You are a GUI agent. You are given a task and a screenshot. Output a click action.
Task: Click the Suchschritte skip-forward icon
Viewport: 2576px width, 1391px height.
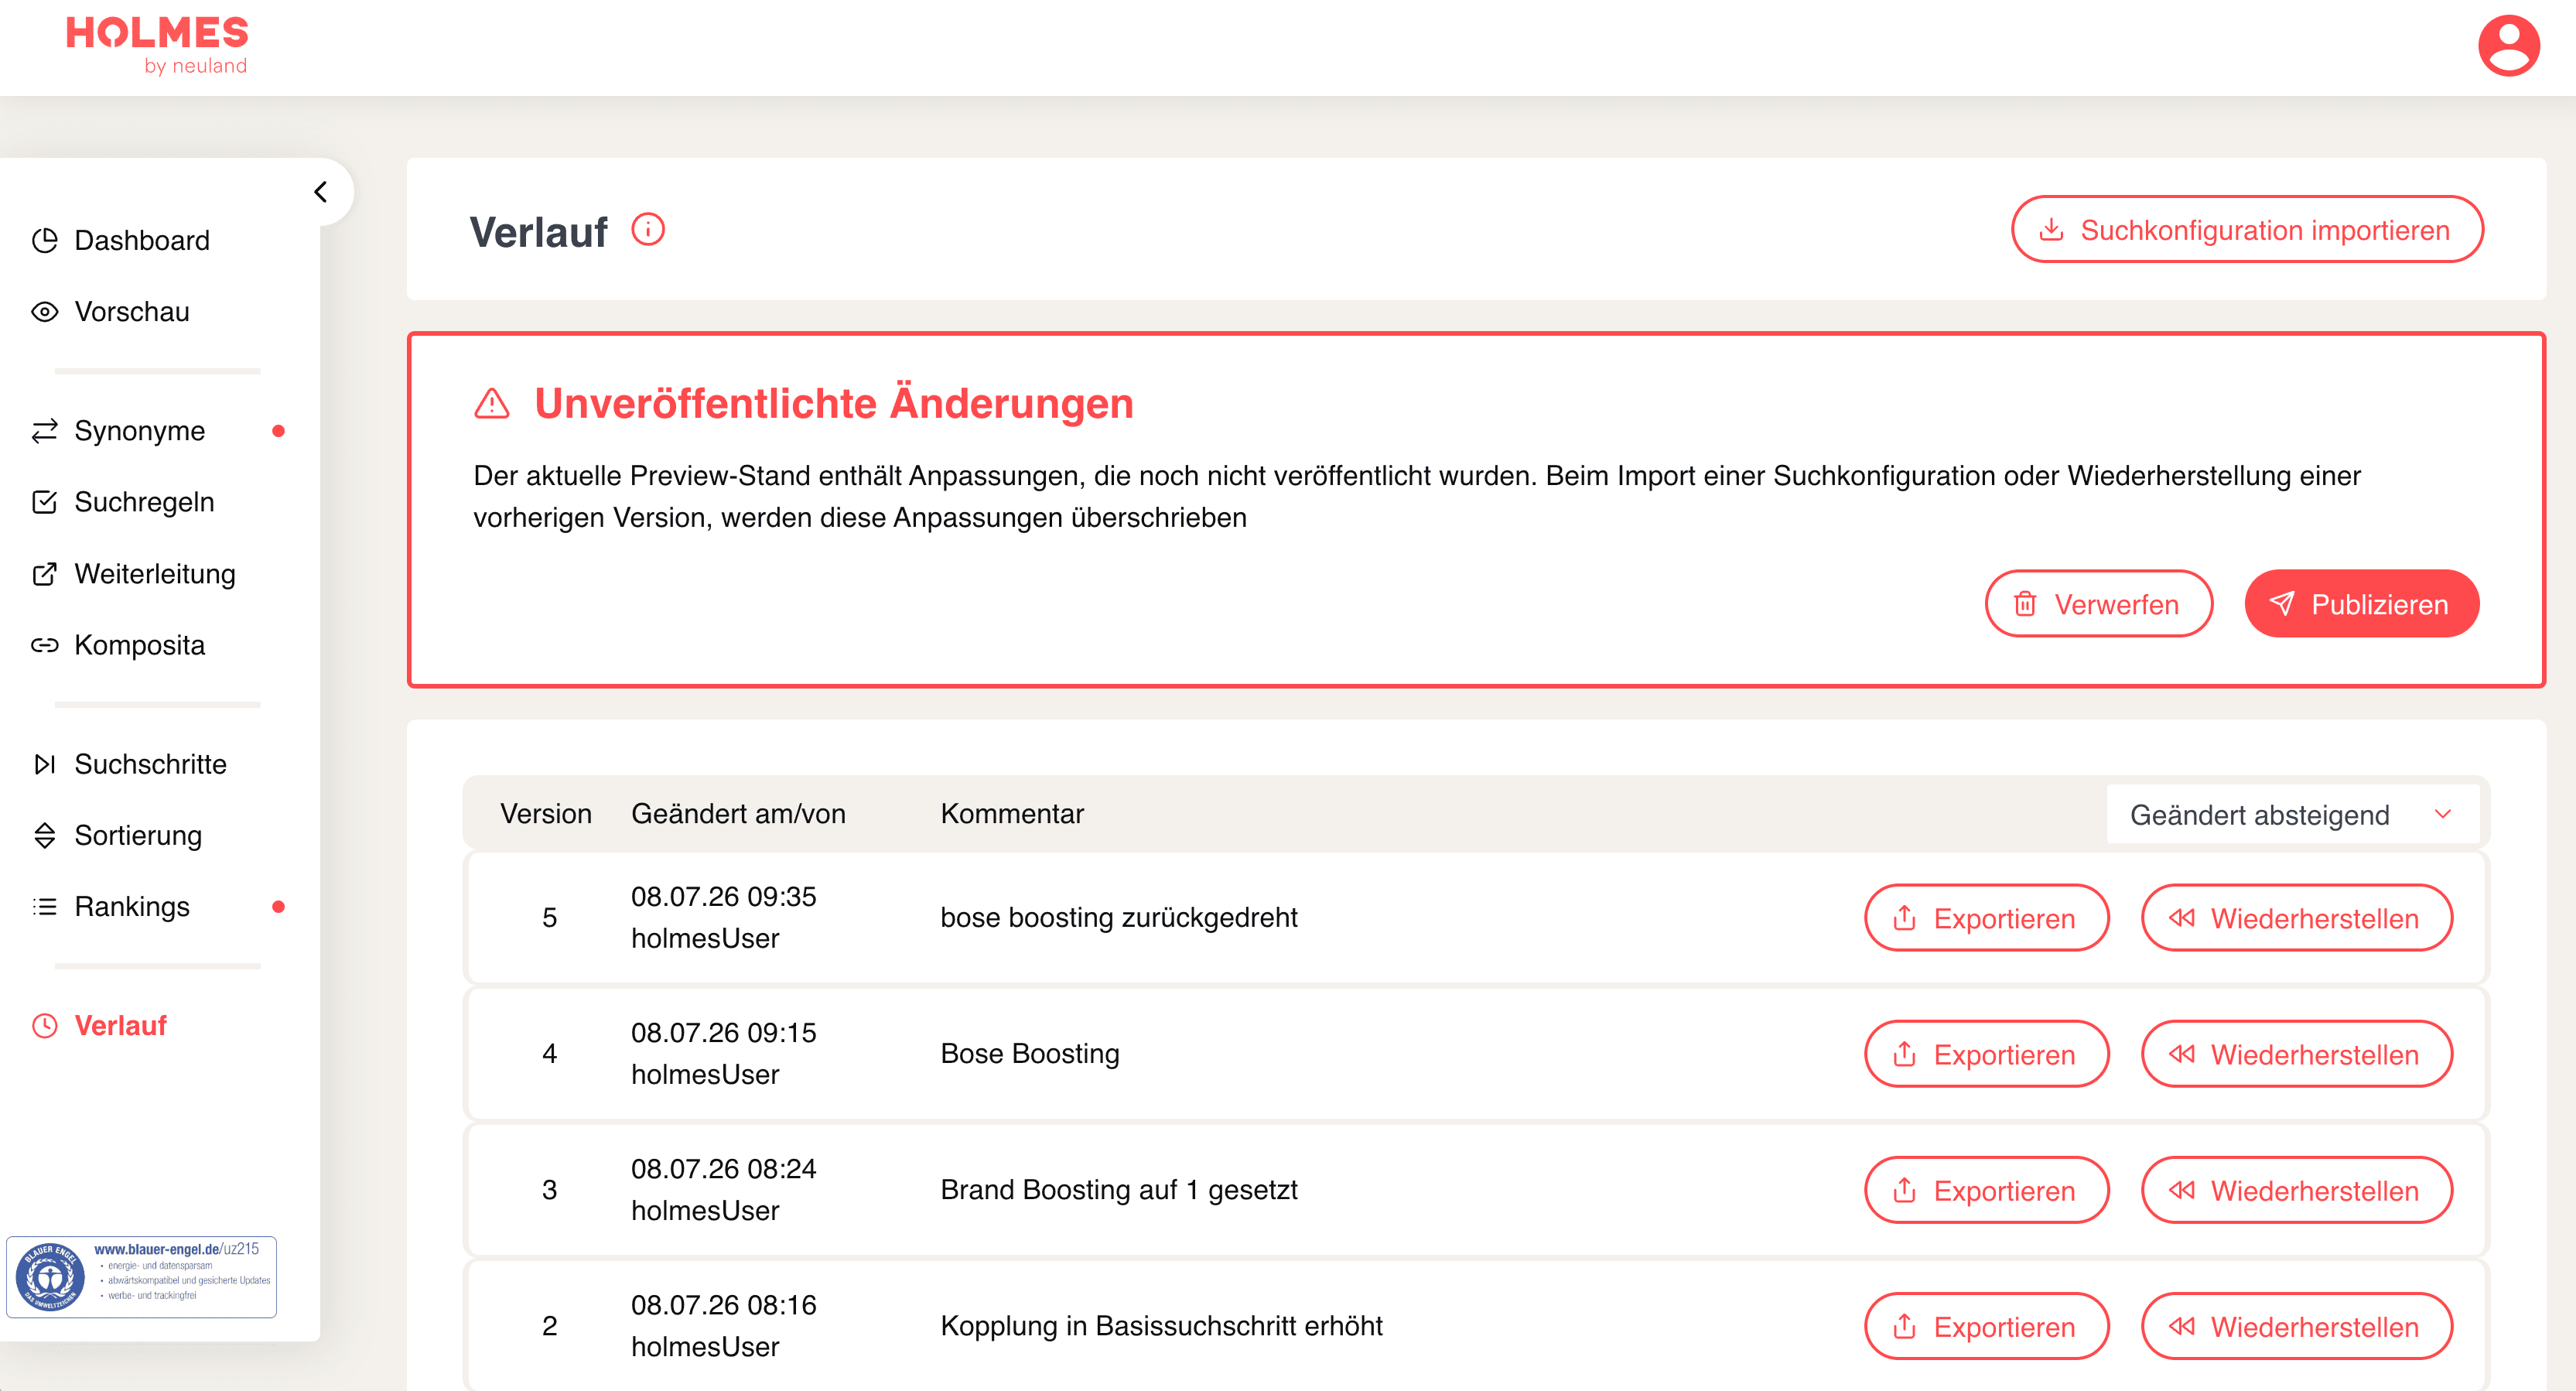[x=45, y=764]
